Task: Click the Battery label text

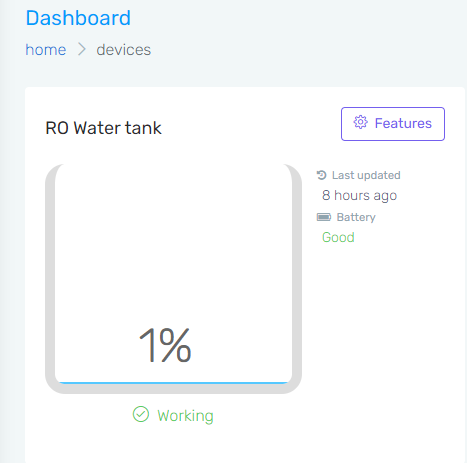Action: [x=356, y=217]
